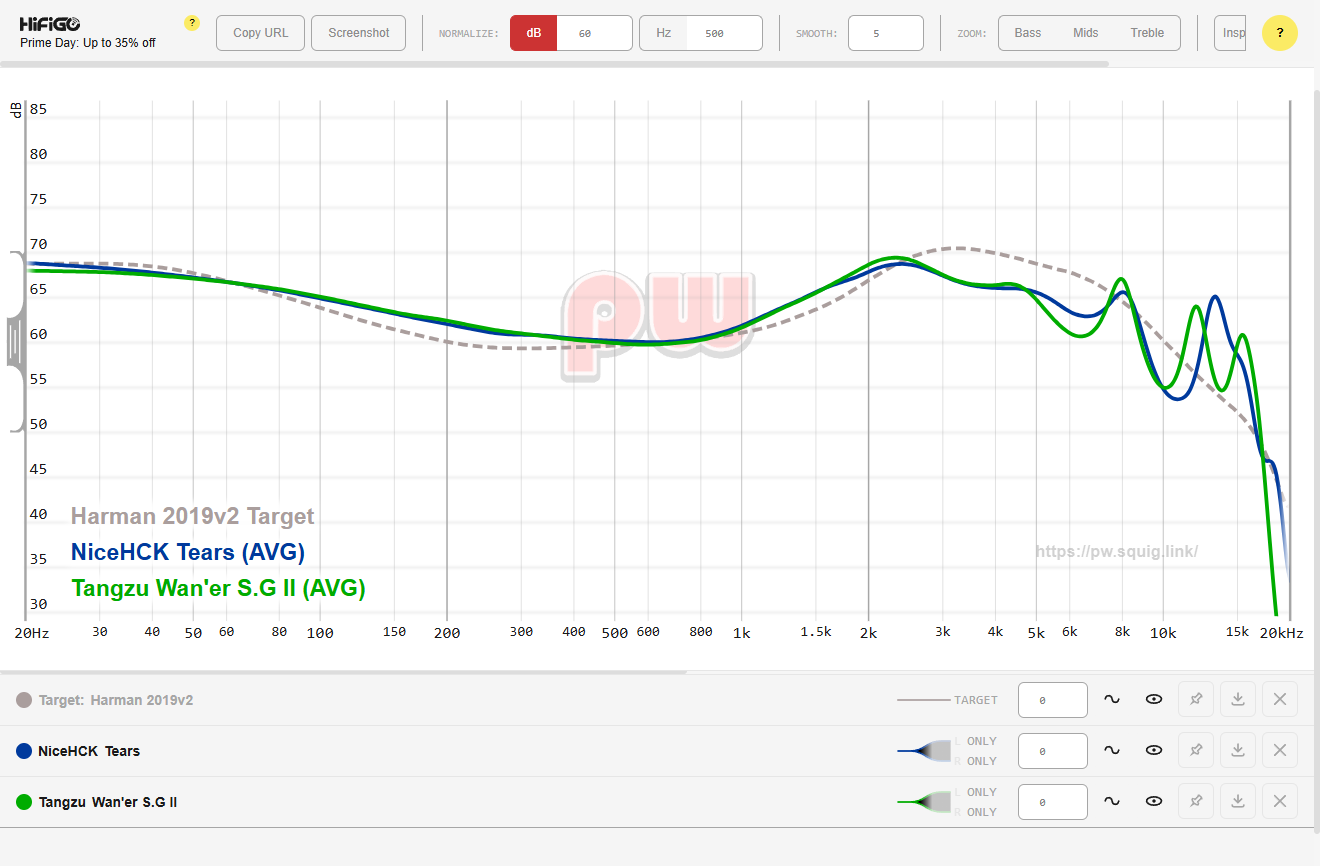Download Tangzu Wan'er S.G II data
1320x866 pixels.
point(1238,802)
